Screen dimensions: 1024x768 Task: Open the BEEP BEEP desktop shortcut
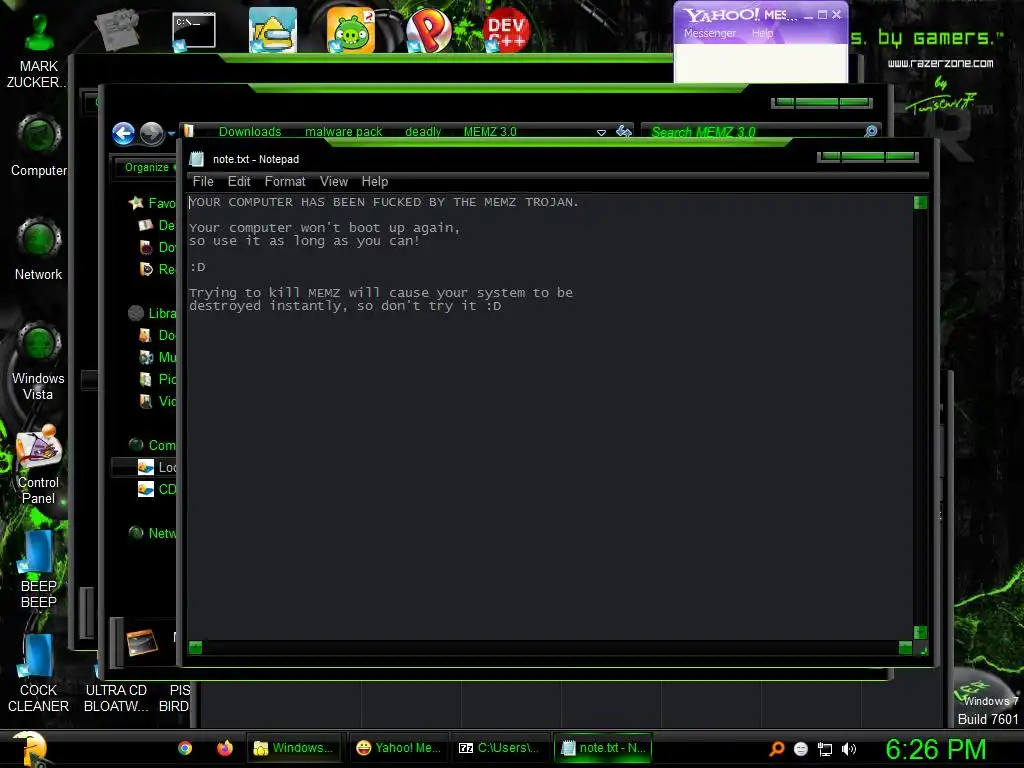(39, 569)
